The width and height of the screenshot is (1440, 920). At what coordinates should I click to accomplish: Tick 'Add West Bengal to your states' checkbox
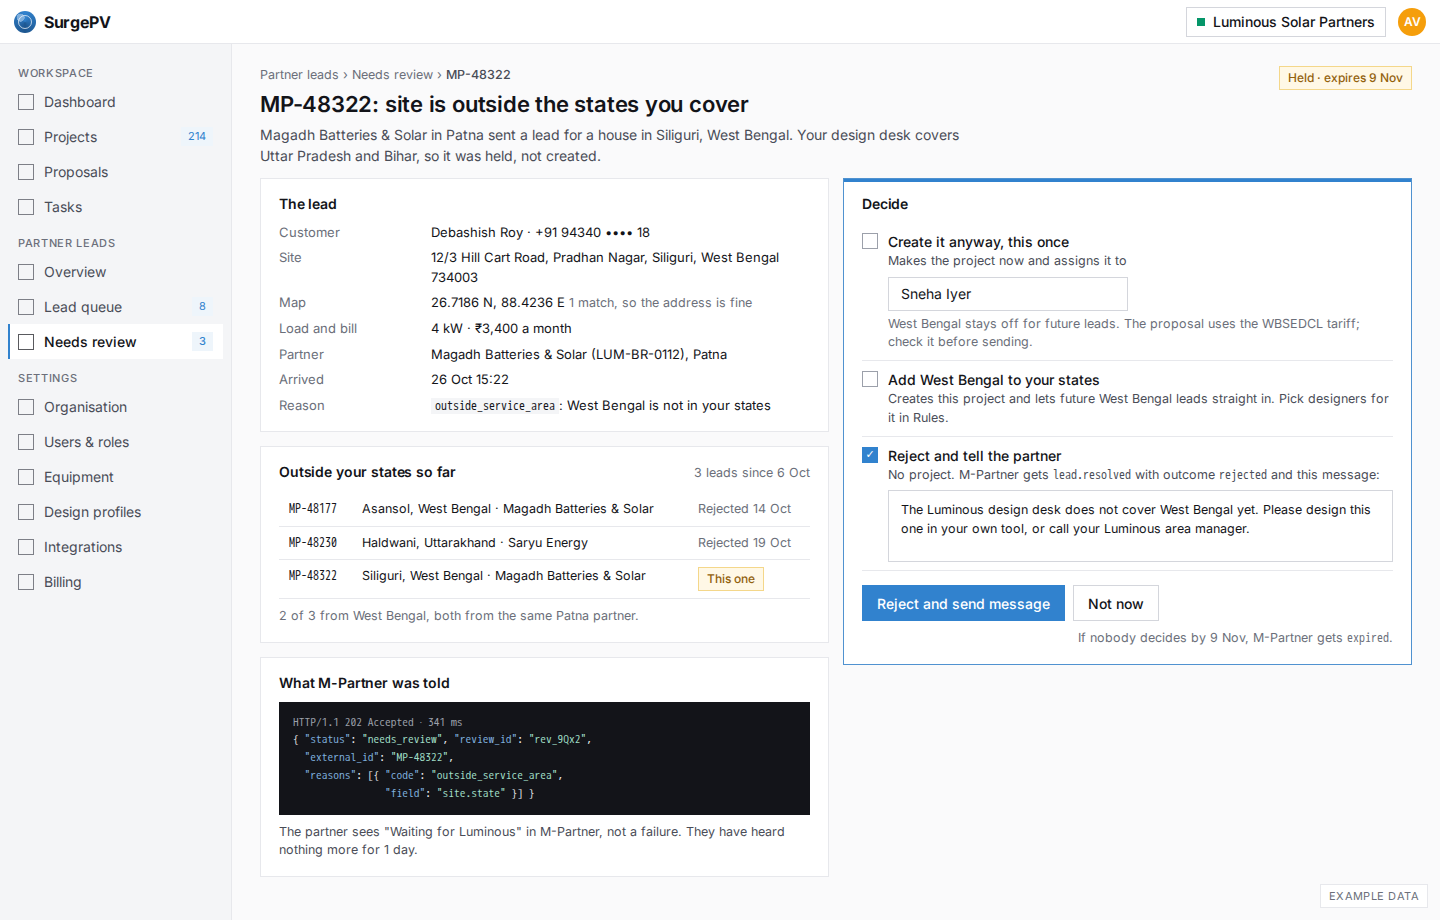(x=870, y=379)
